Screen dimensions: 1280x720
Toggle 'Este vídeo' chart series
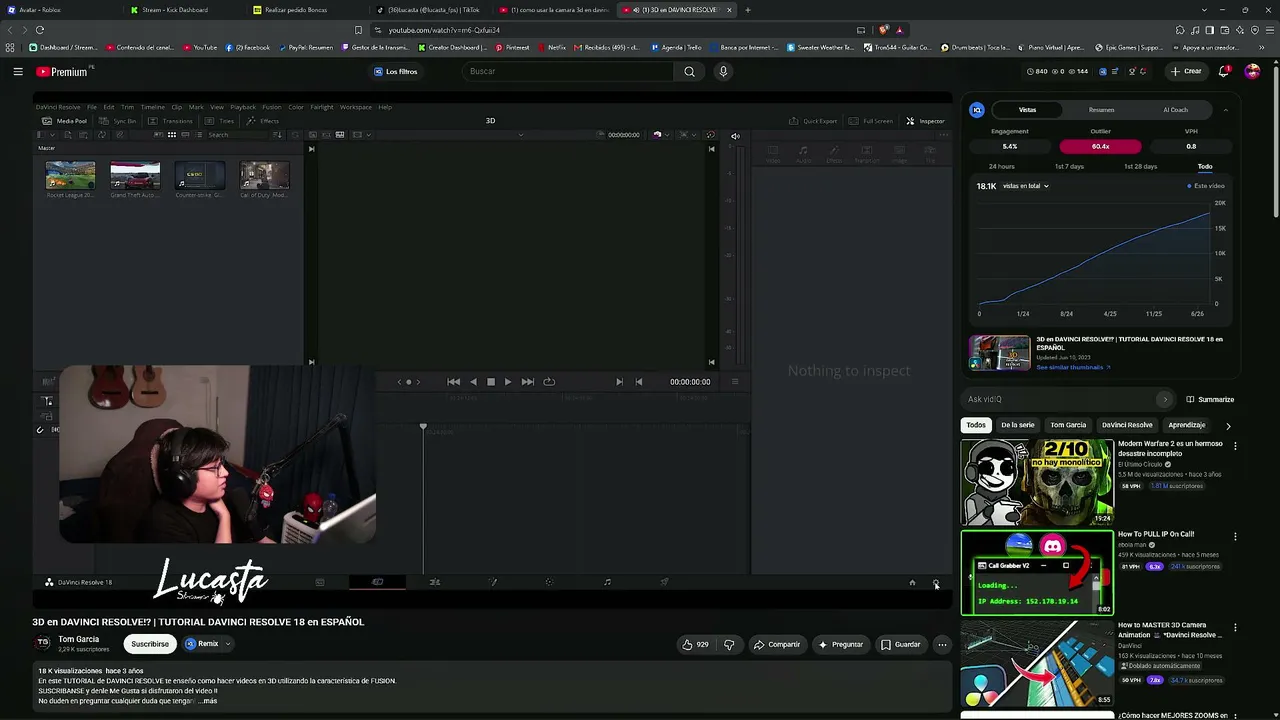[x=1206, y=186]
